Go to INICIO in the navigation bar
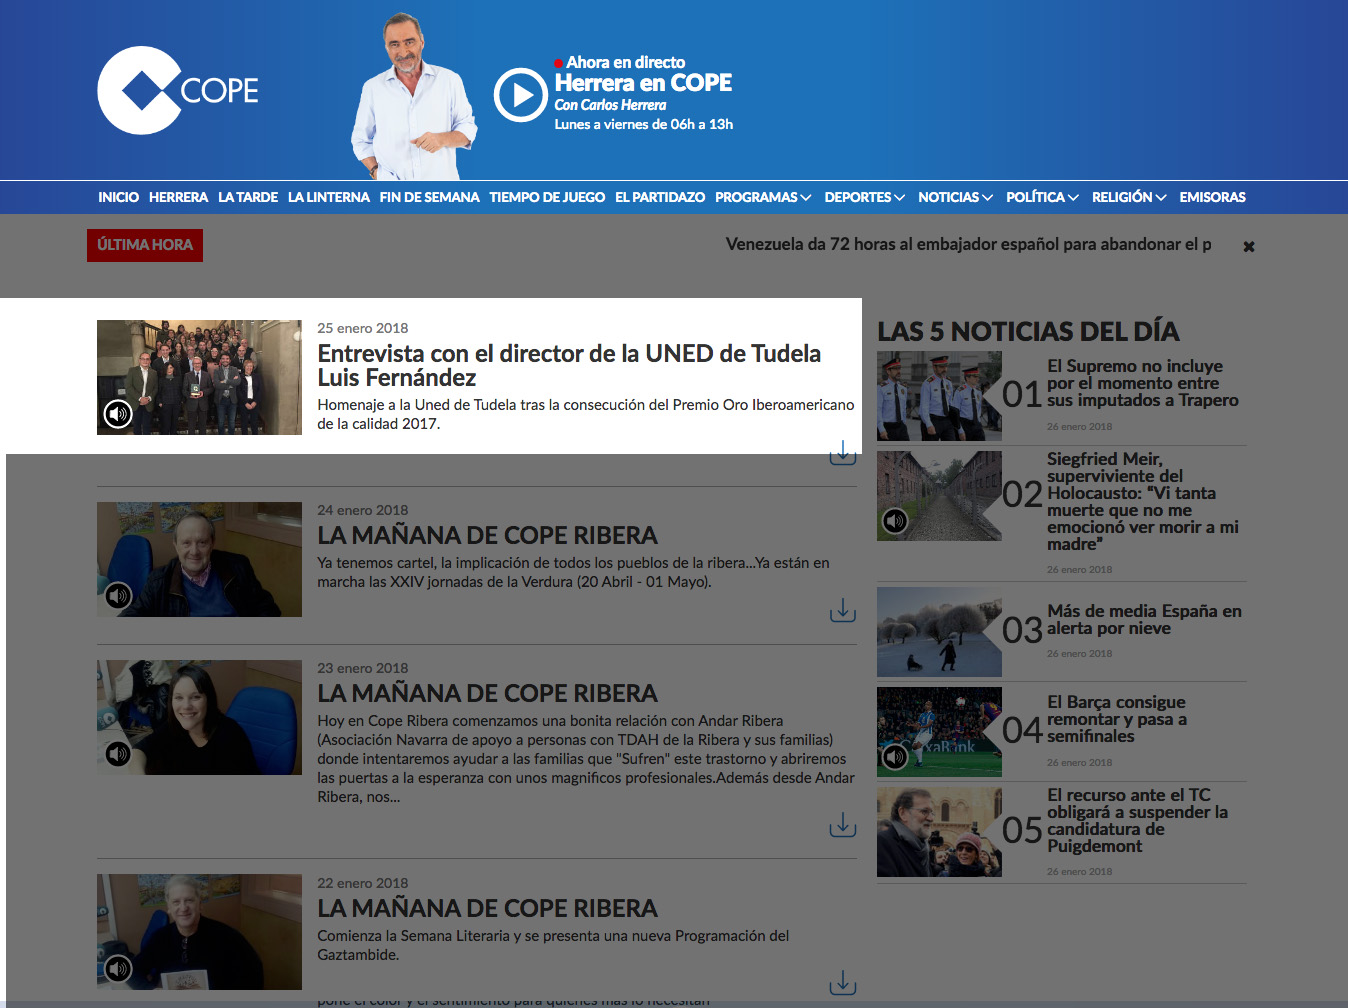 coord(118,197)
